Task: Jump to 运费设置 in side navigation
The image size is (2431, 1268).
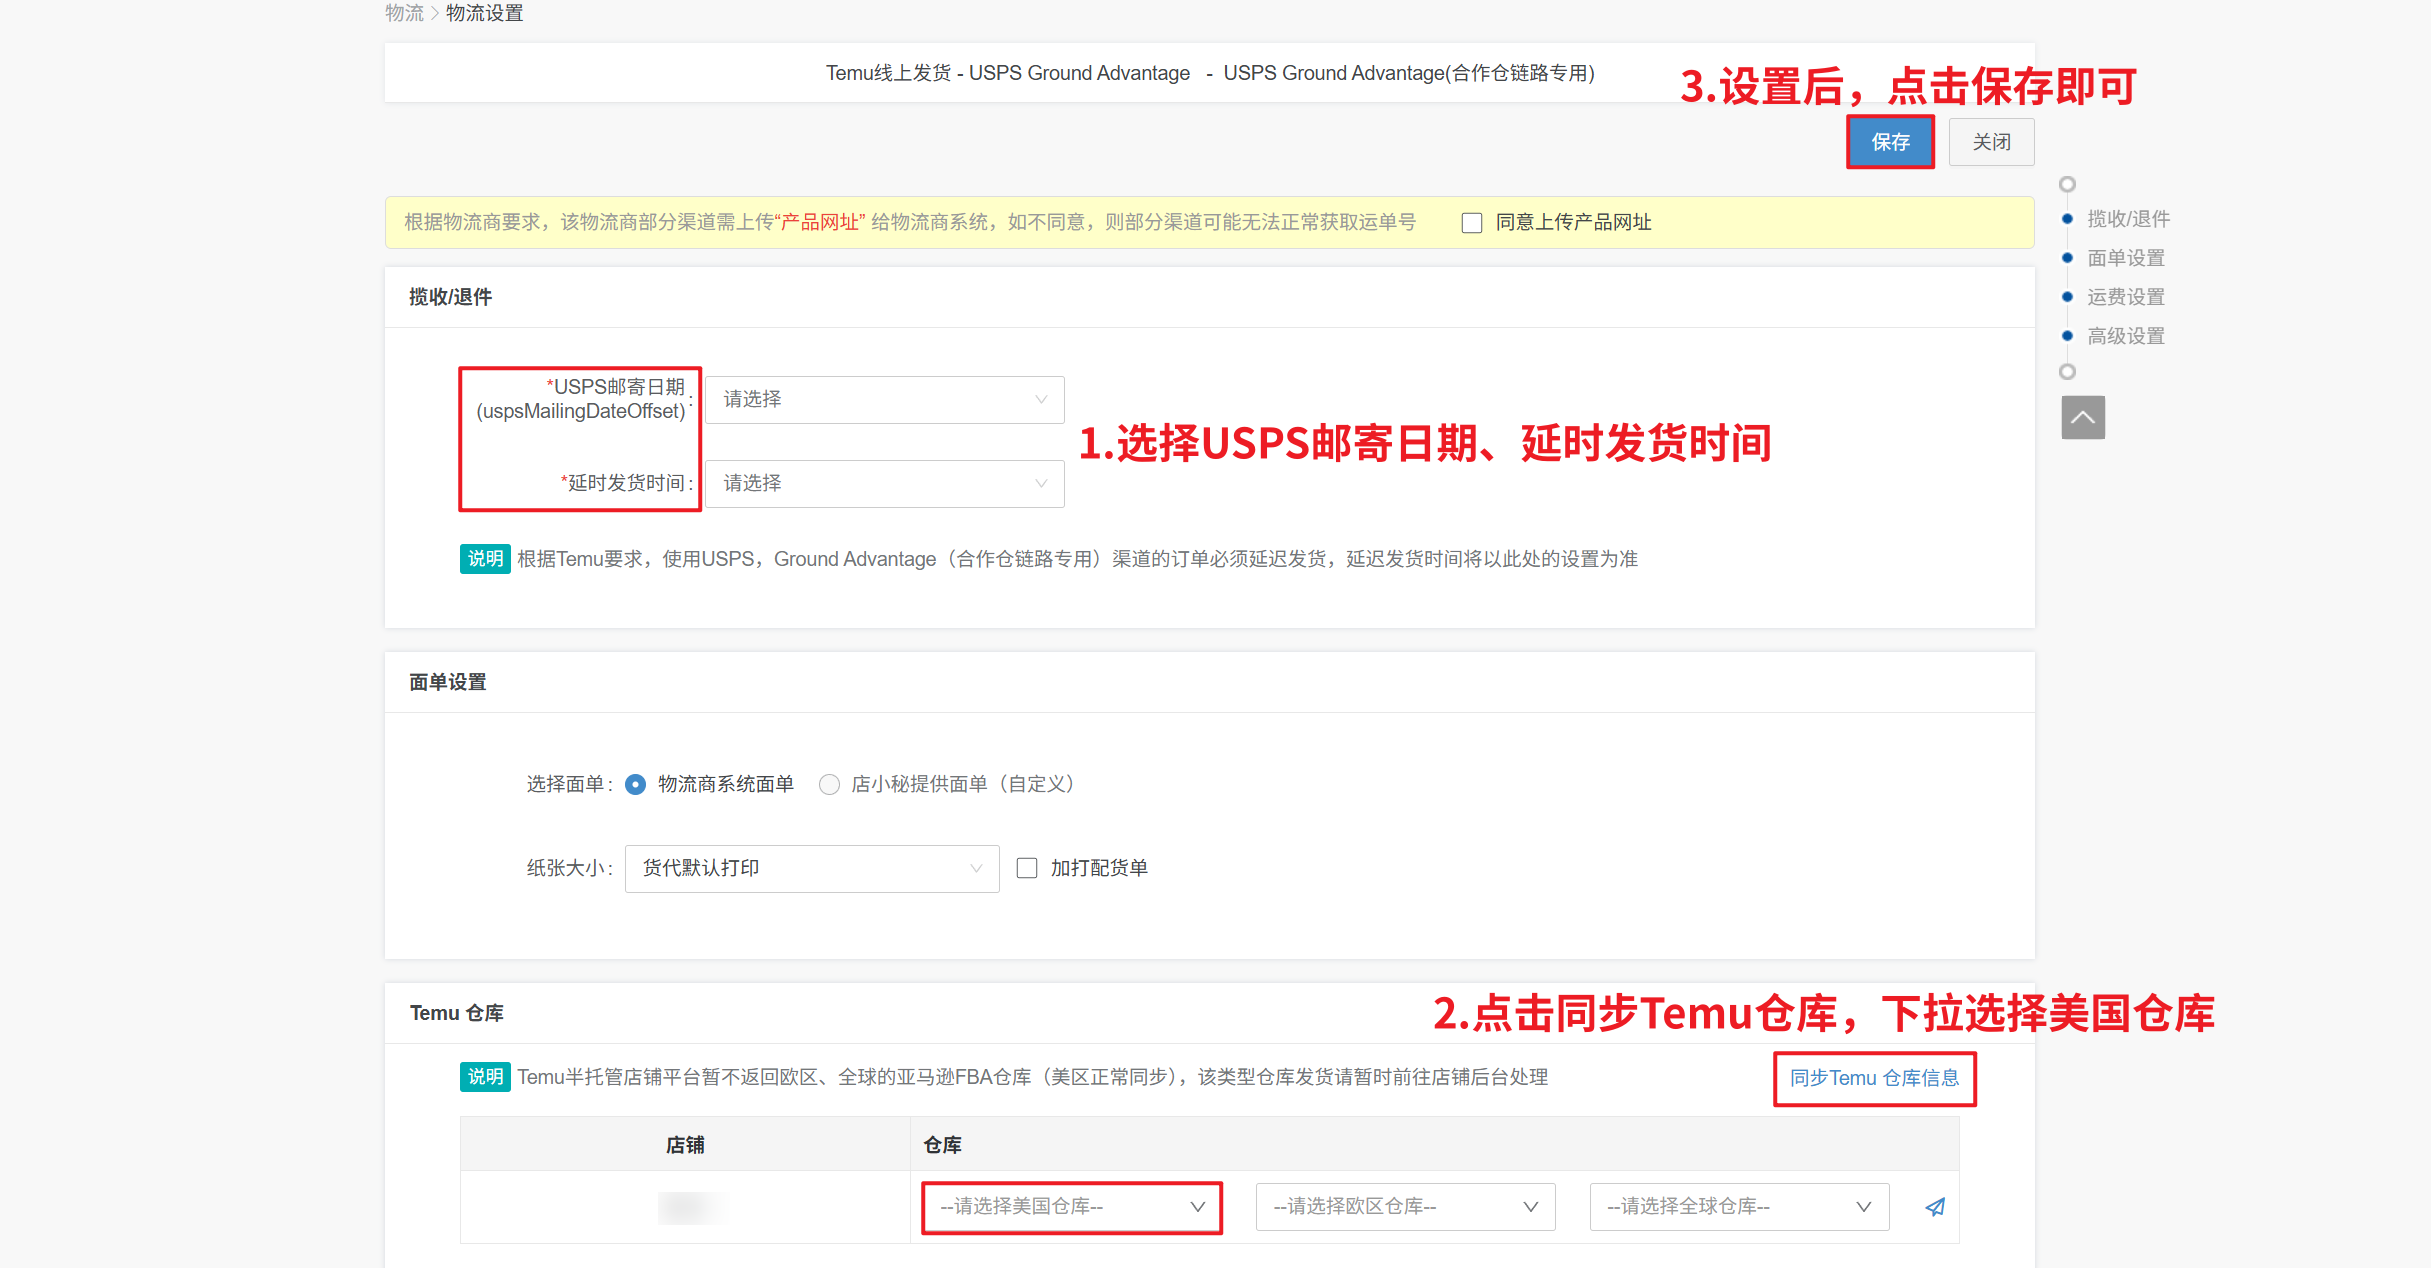Action: click(2125, 297)
